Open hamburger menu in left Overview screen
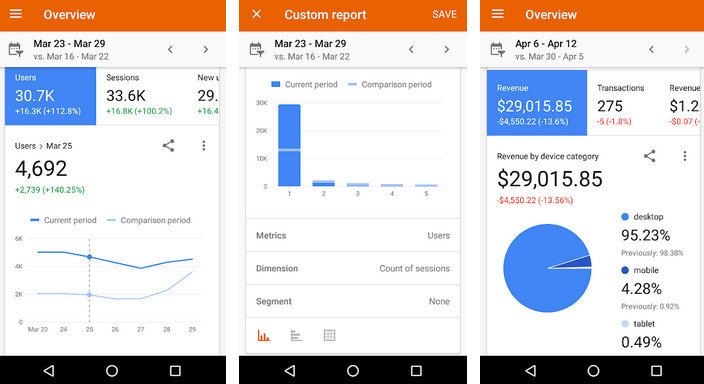Image resolution: width=704 pixels, height=384 pixels. (16, 14)
